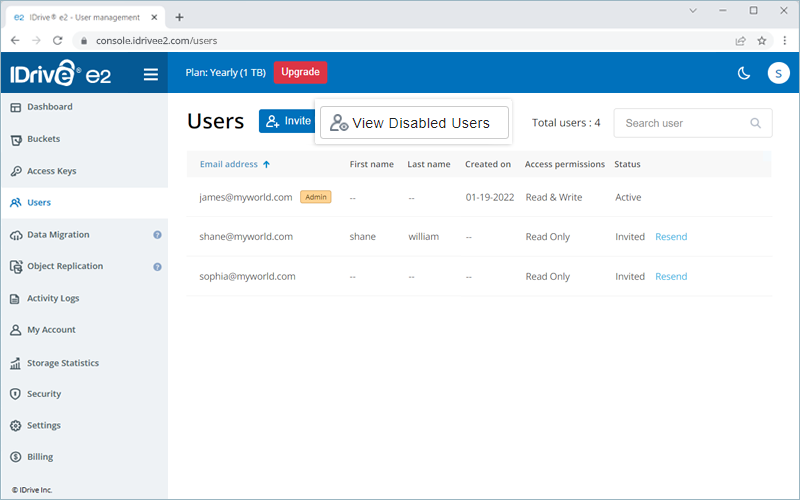Image resolution: width=800 pixels, height=500 pixels.
Task: Switch to dark mode moon icon
Action: click(744, 73)
